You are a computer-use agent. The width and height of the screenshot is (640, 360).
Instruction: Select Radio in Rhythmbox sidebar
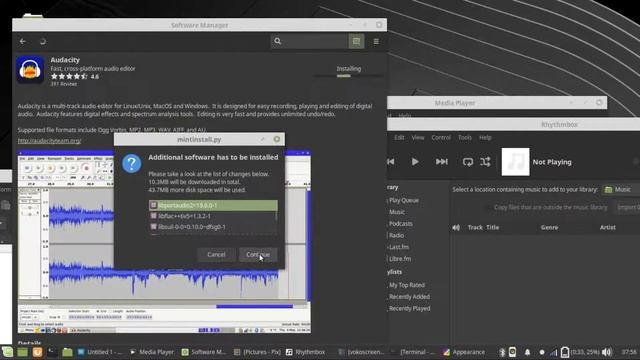tap(396, 235)
